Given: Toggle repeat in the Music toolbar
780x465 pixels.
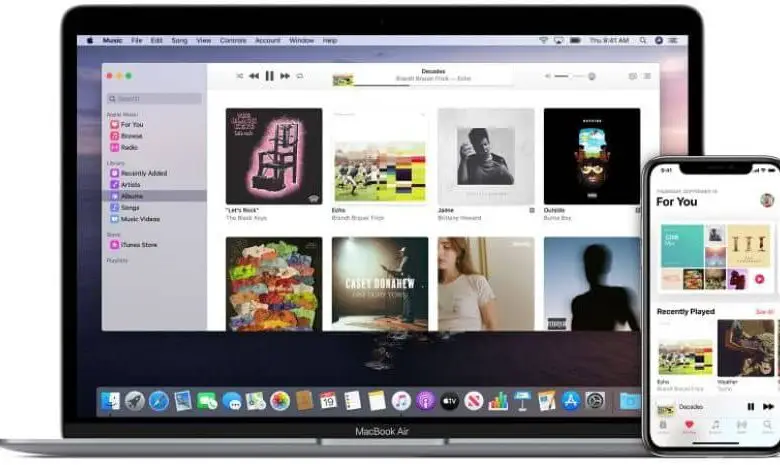Looking at the screenshot, I should [x=299, y=76].
